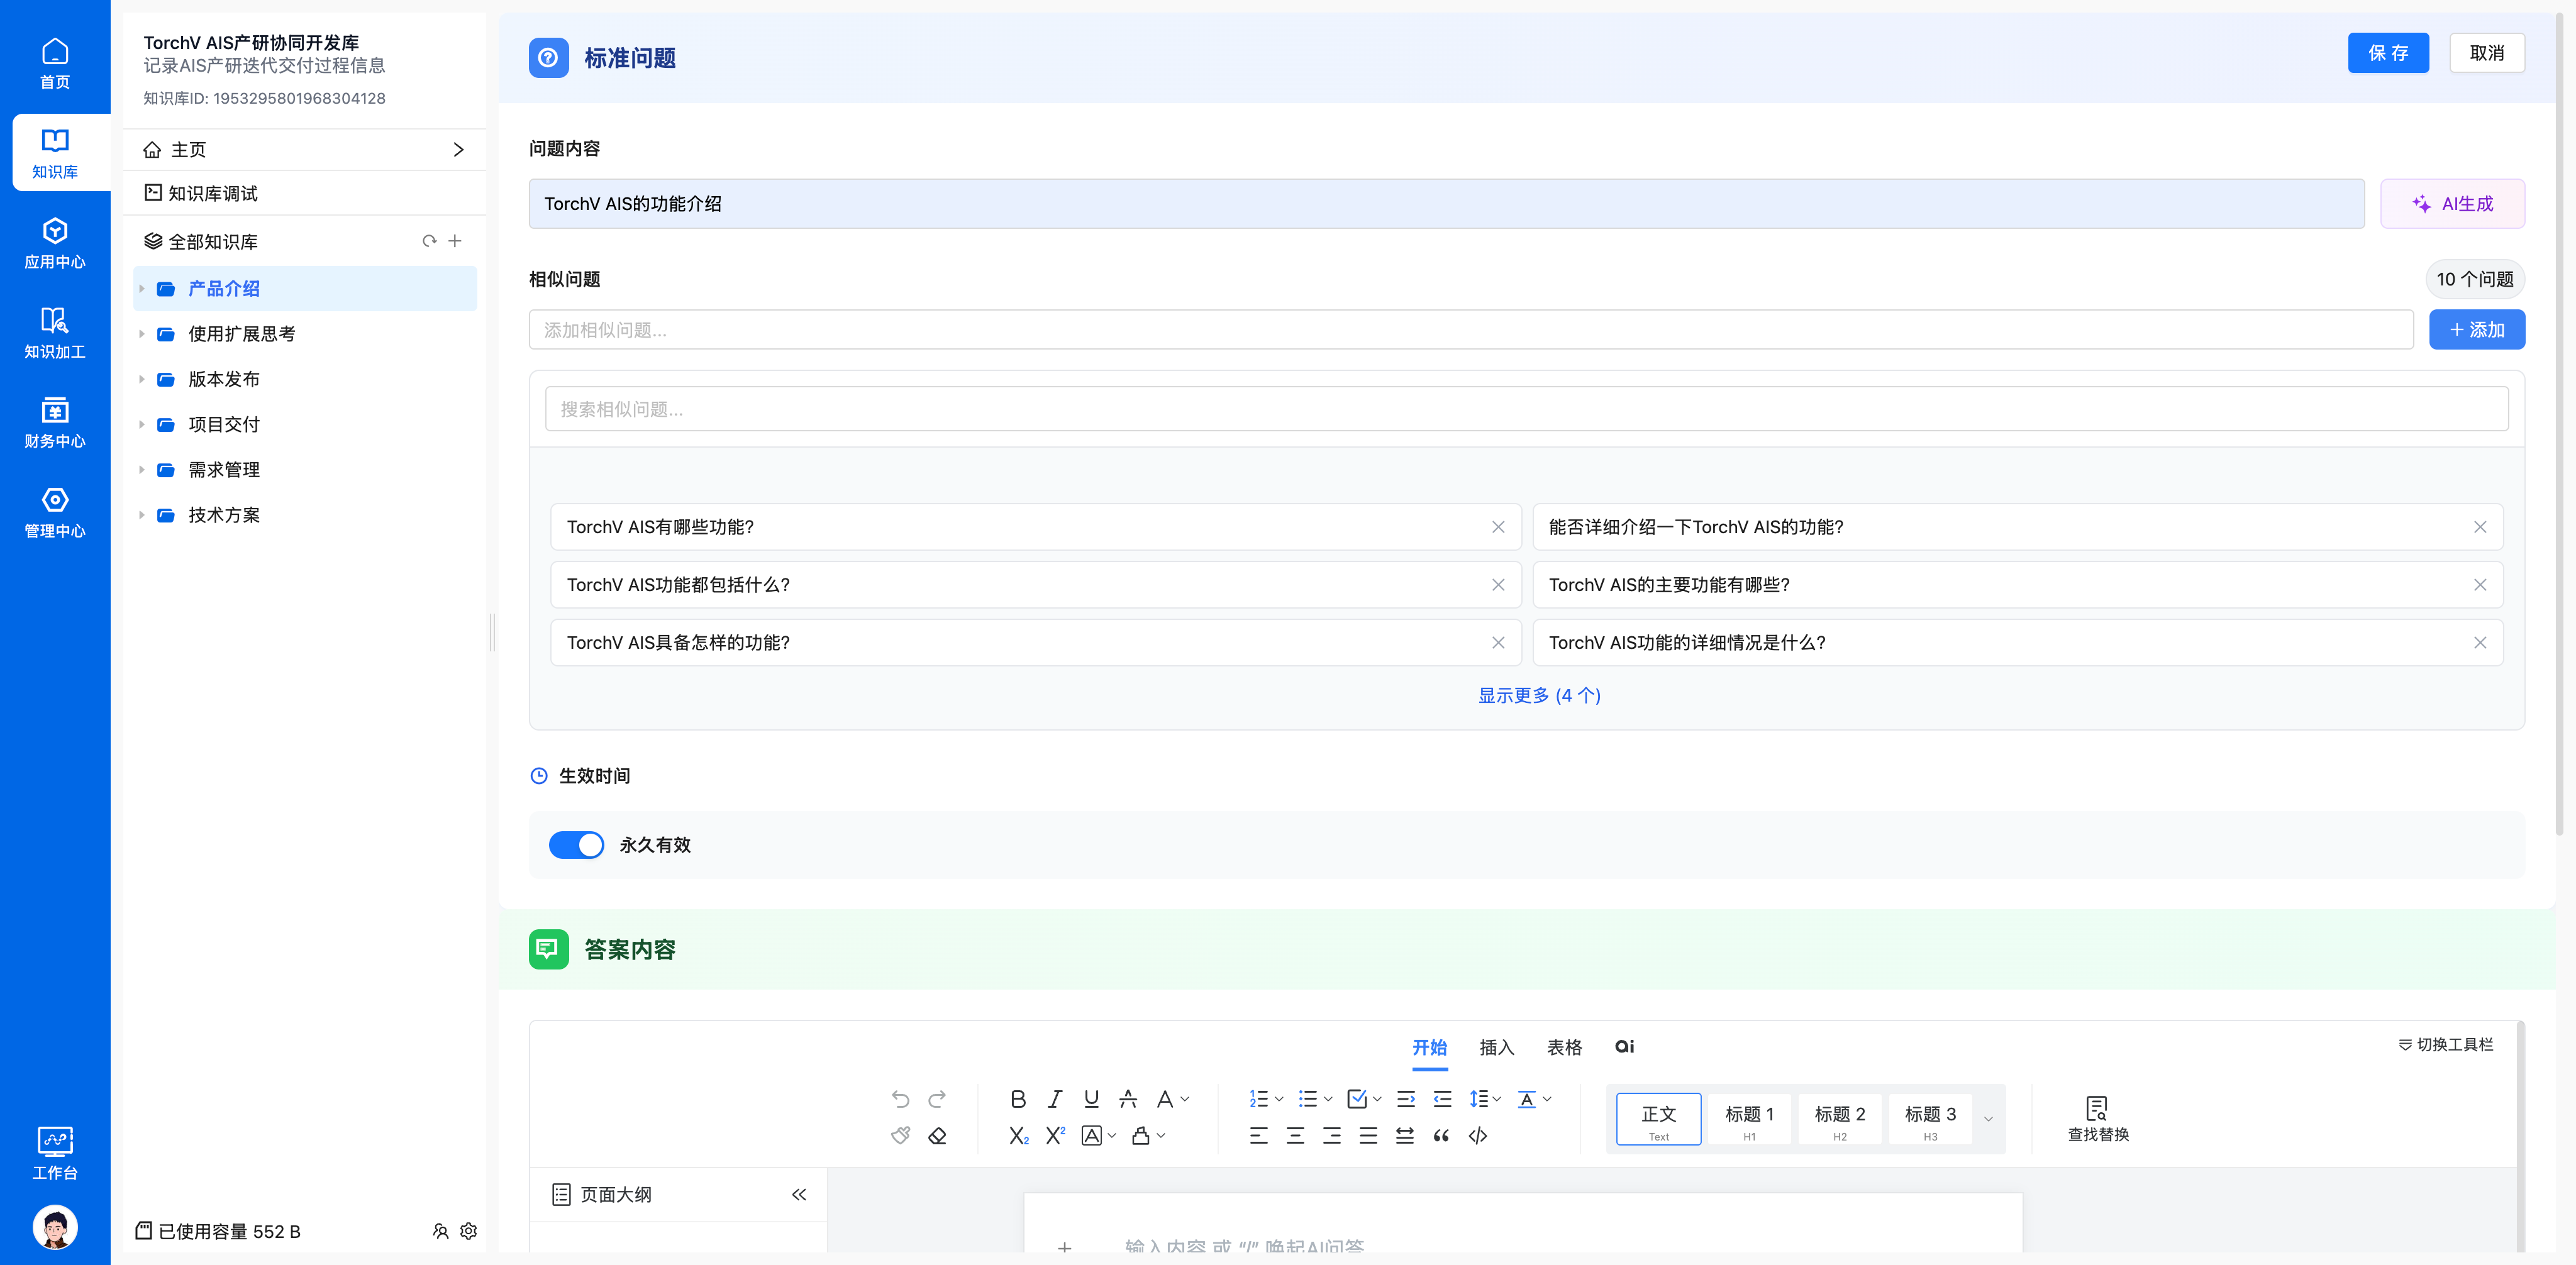Open the bullet list dropdown
Screen dimensions: 2576x1265
click(x=1328, y=1099)
